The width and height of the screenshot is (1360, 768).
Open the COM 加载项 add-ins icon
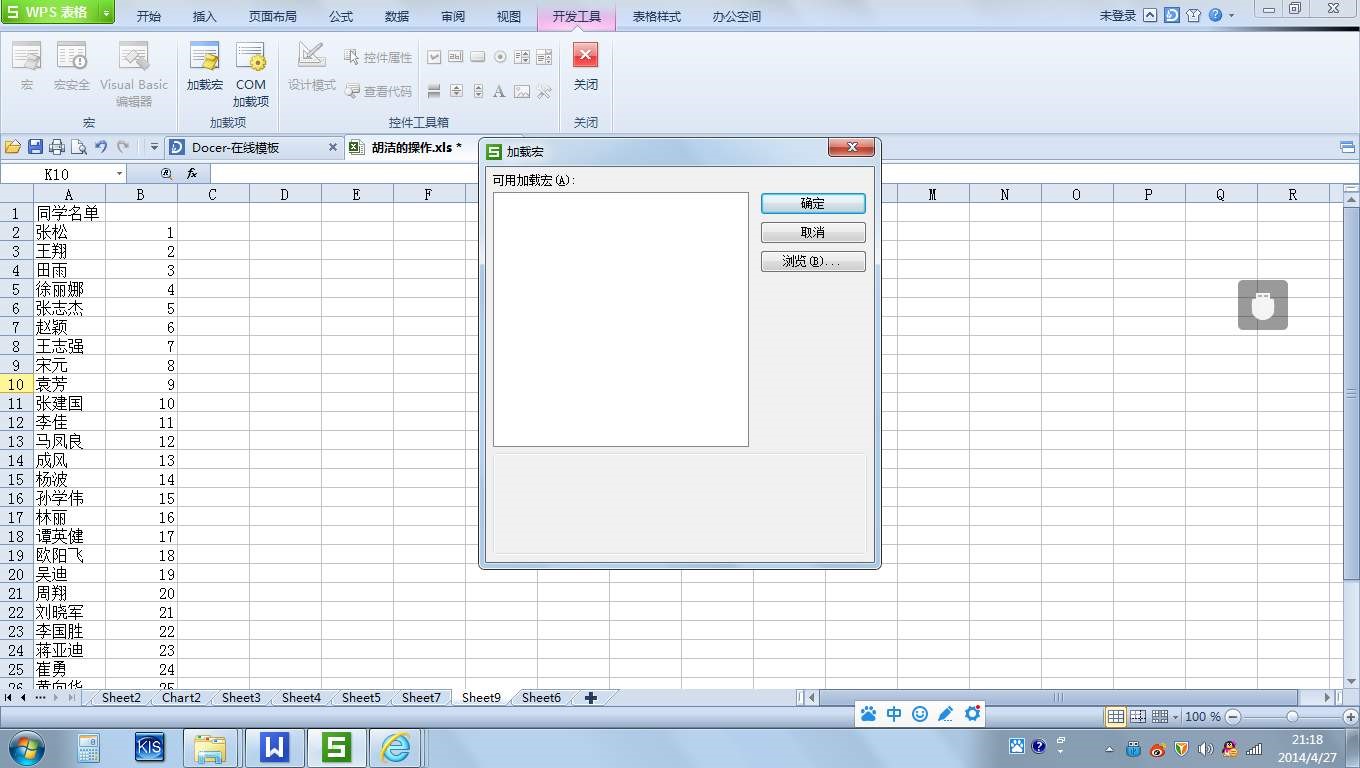(x=250, y=74)
